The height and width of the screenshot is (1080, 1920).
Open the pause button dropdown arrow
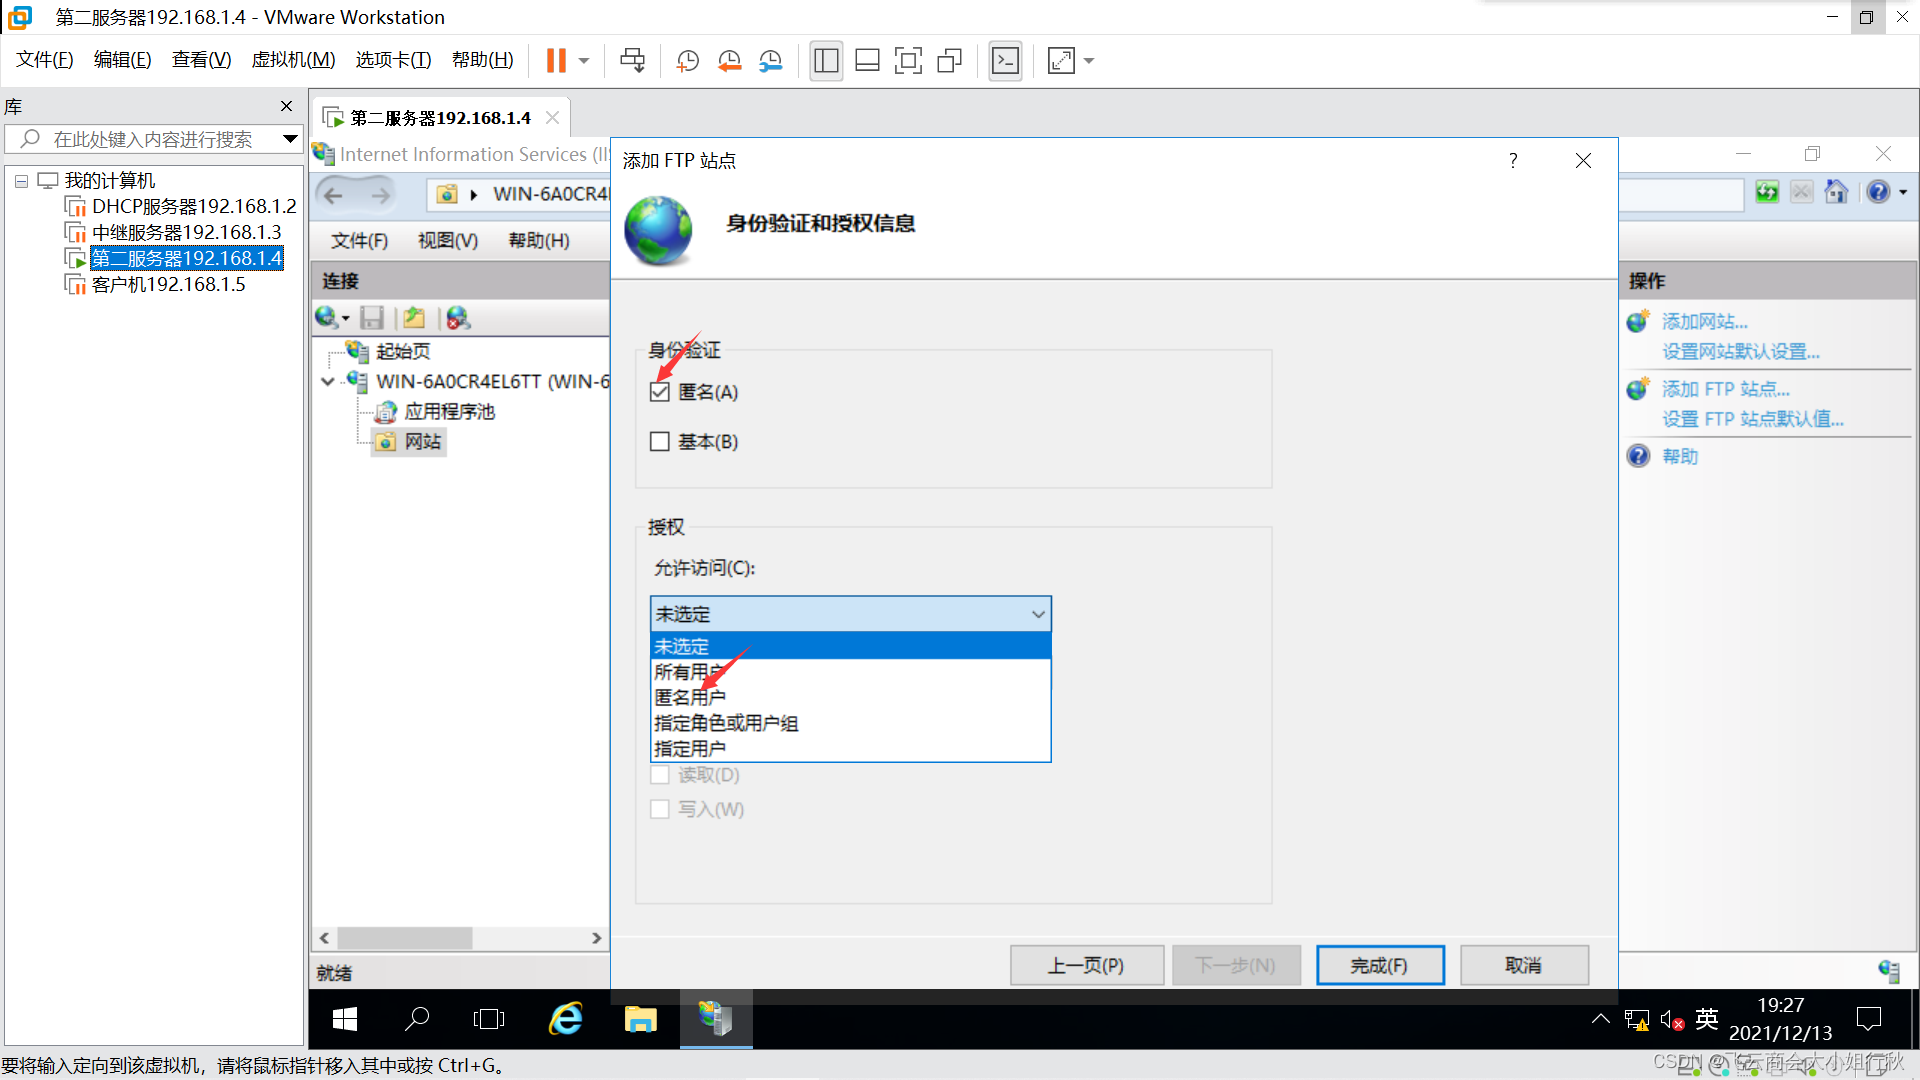[x=584, y=61]
